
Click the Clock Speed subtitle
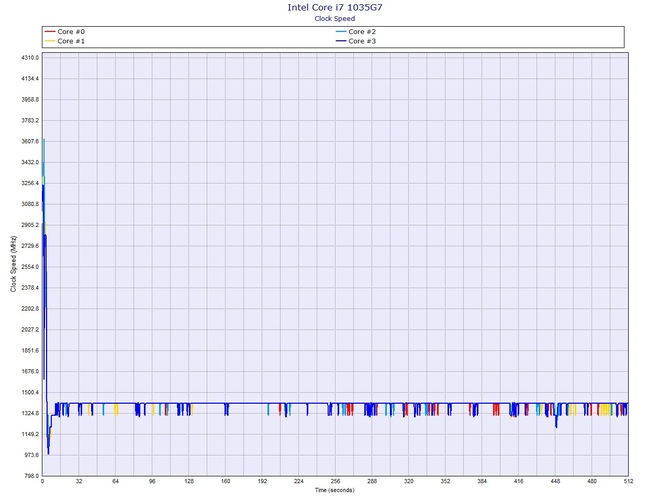coord(335,18)
